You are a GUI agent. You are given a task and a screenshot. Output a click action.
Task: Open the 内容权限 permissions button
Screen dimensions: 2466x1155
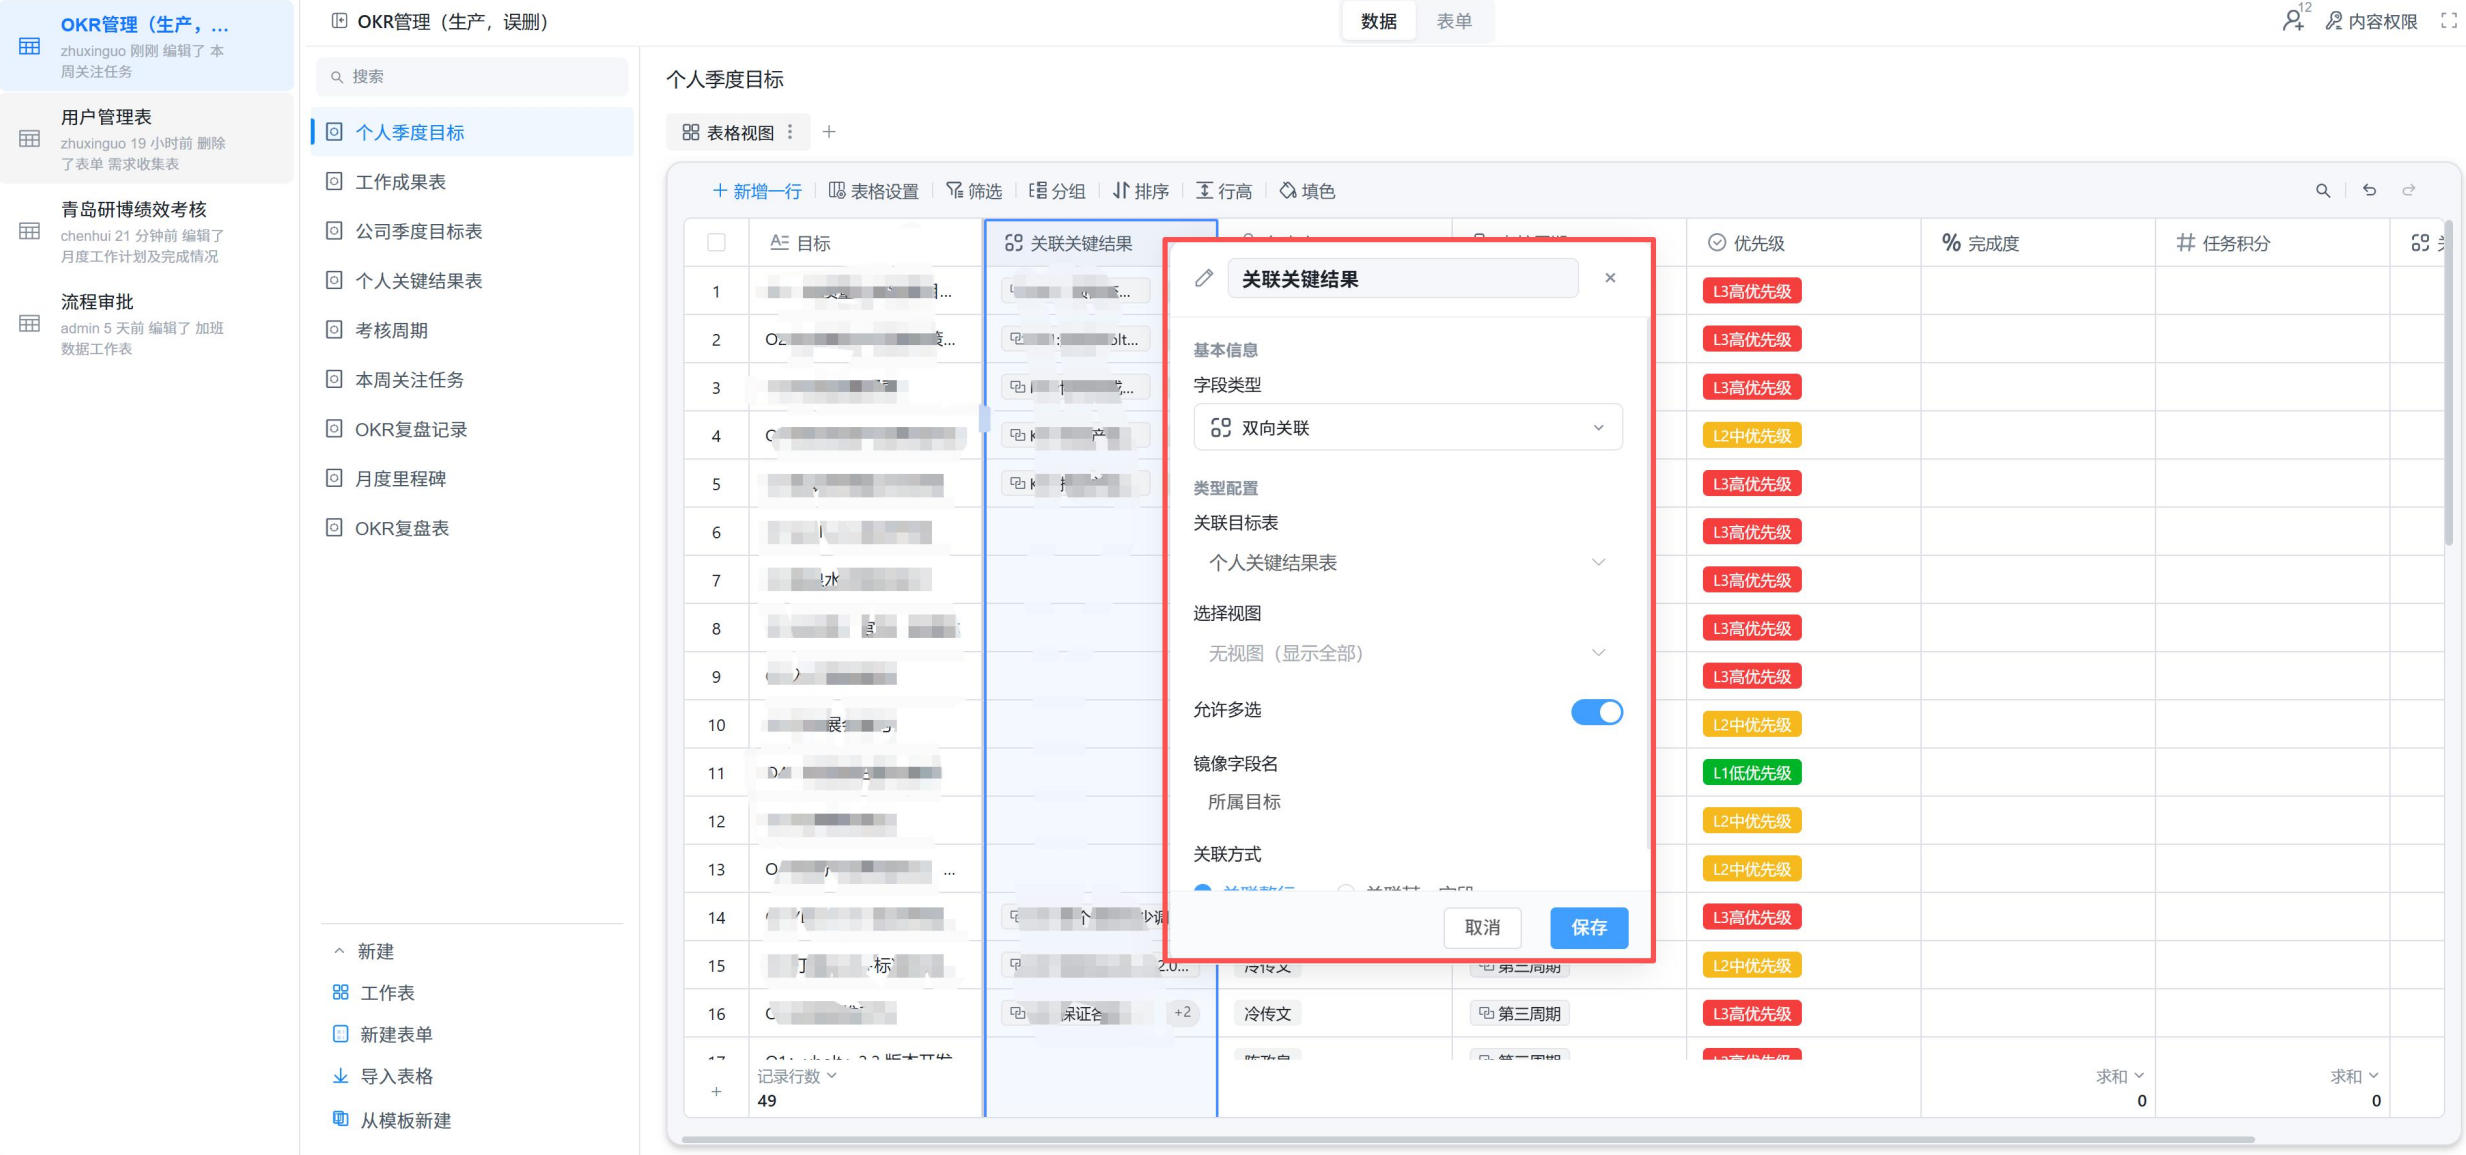(x=2371, y=21)
